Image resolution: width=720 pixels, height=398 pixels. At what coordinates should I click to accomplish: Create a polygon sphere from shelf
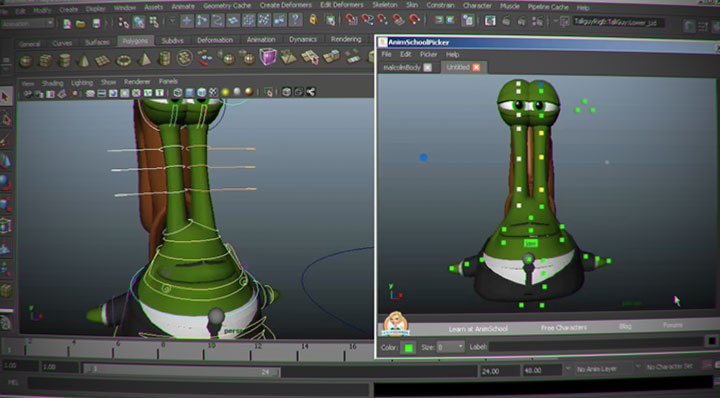[26, 61]
